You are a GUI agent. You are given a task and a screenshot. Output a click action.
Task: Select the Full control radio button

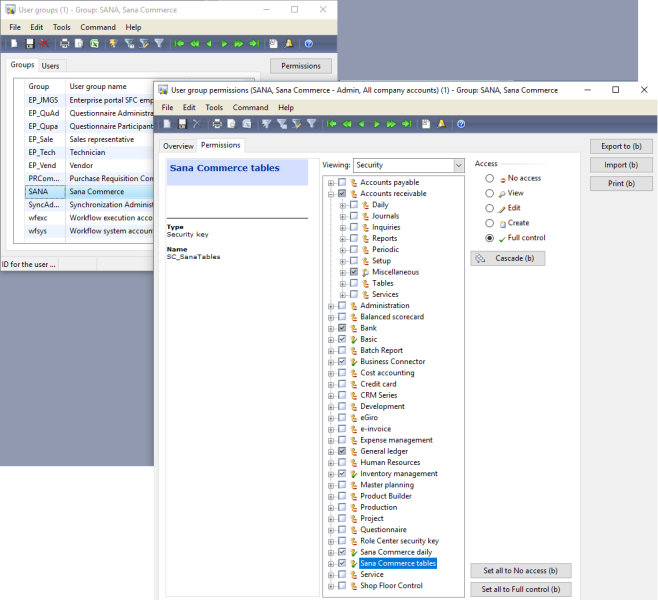click(489, 238)
